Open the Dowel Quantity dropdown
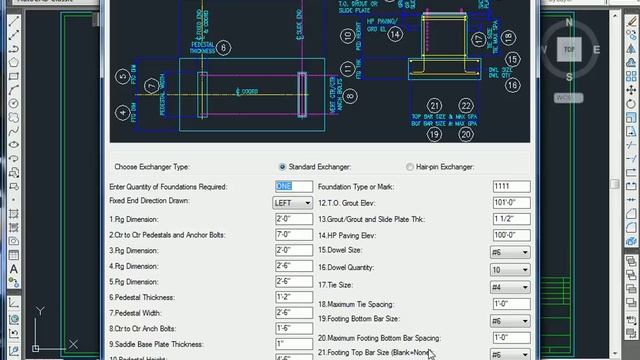This screenshot has width=640, height=360. (510, 270)
